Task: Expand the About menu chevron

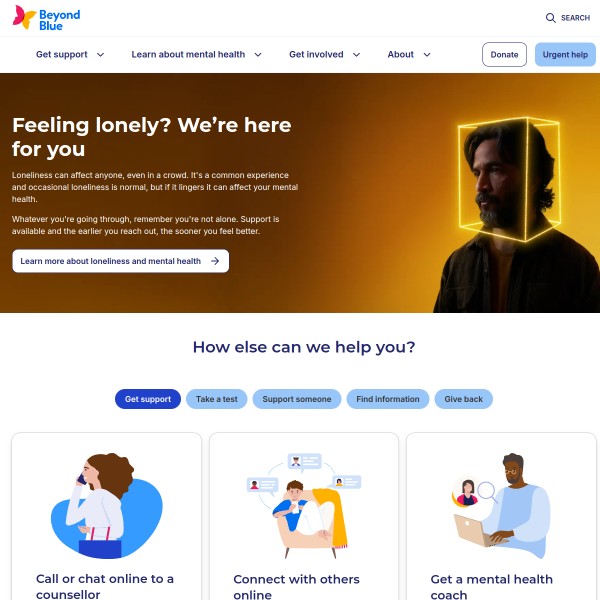Action: pos(427,55)
